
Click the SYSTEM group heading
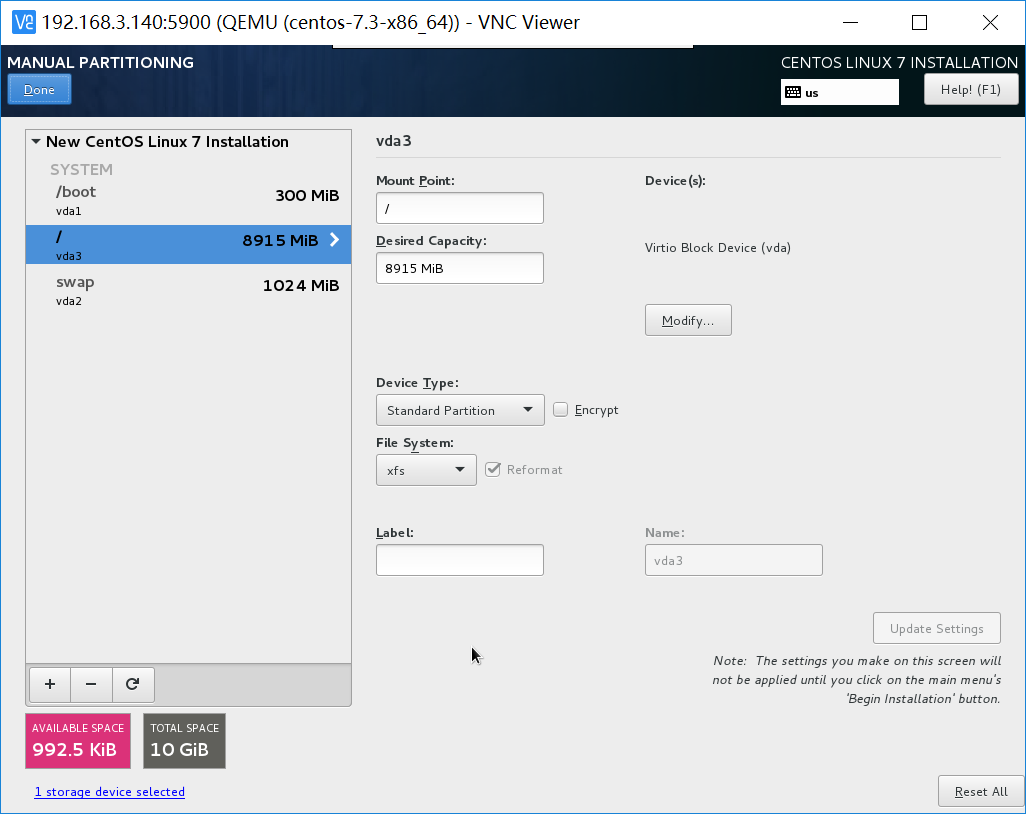click(x=81, y=169)
